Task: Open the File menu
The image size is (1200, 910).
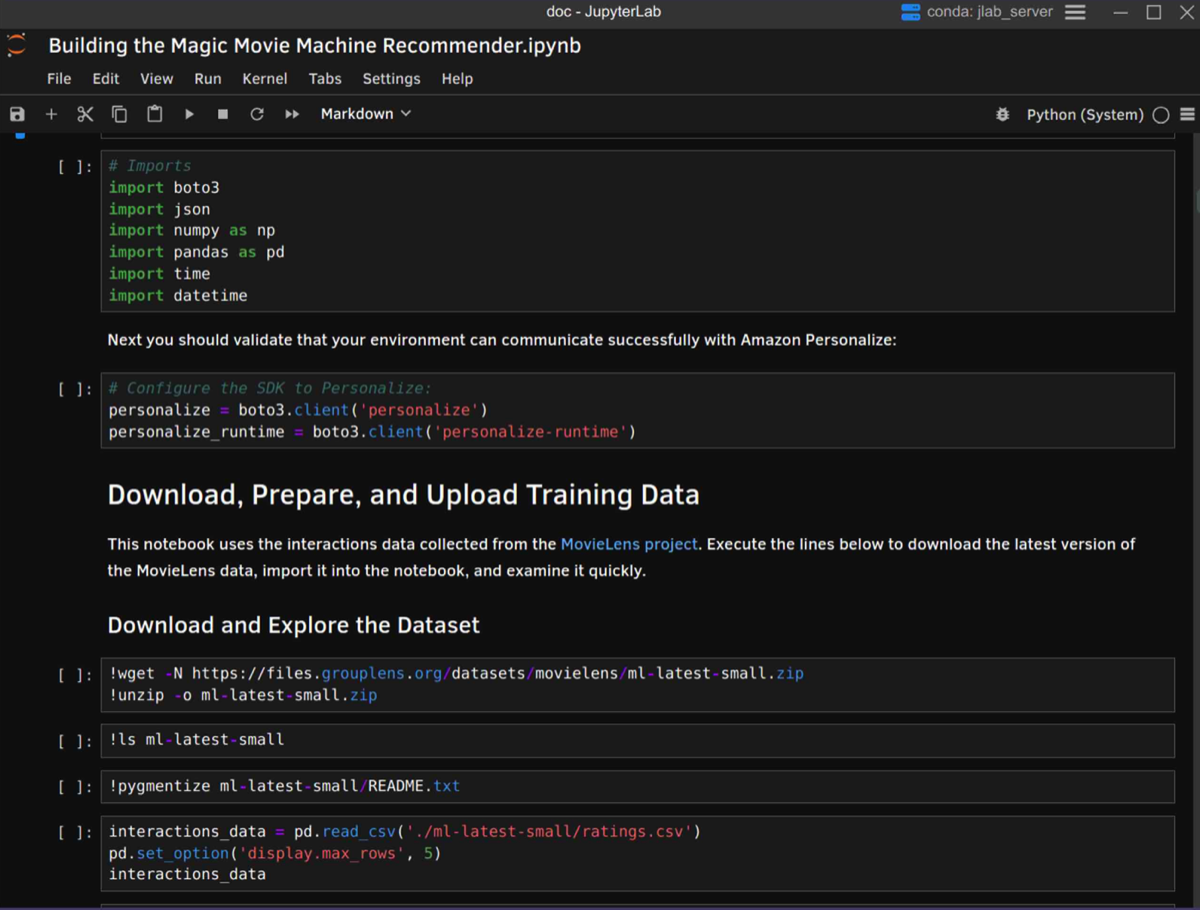Action: (x=59, y=79)
